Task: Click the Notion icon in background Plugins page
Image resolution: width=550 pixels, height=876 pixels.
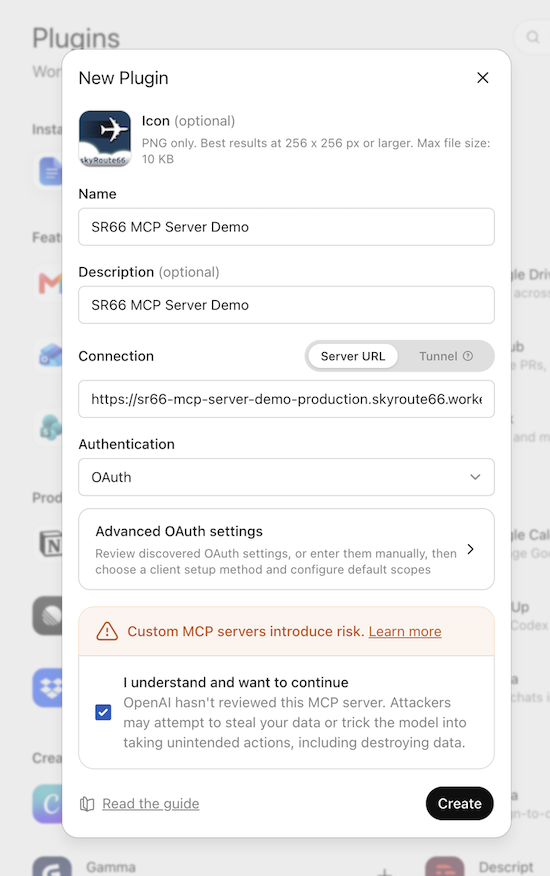Action: [x=50, y=544]
